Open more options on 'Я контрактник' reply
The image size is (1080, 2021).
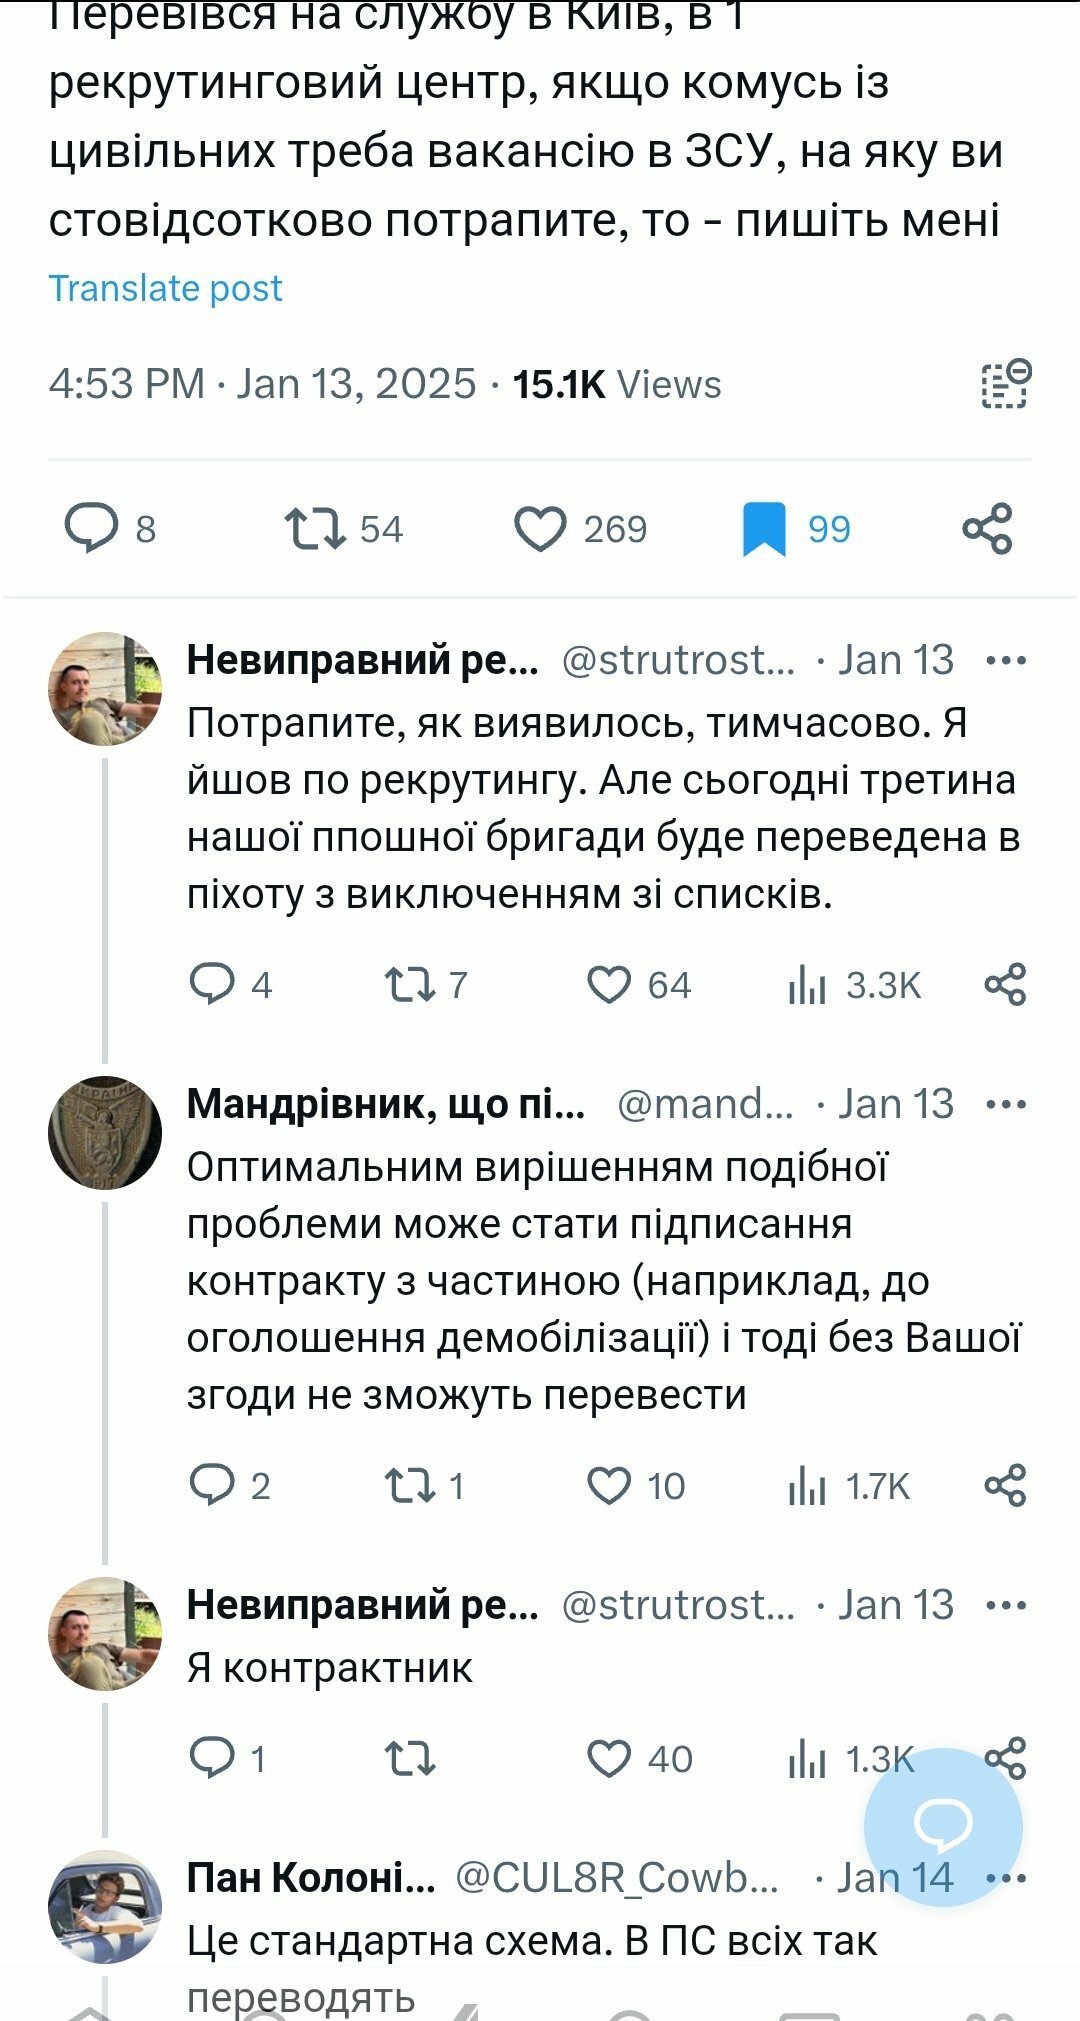pyautogui.click(x=1006, y=1605)
